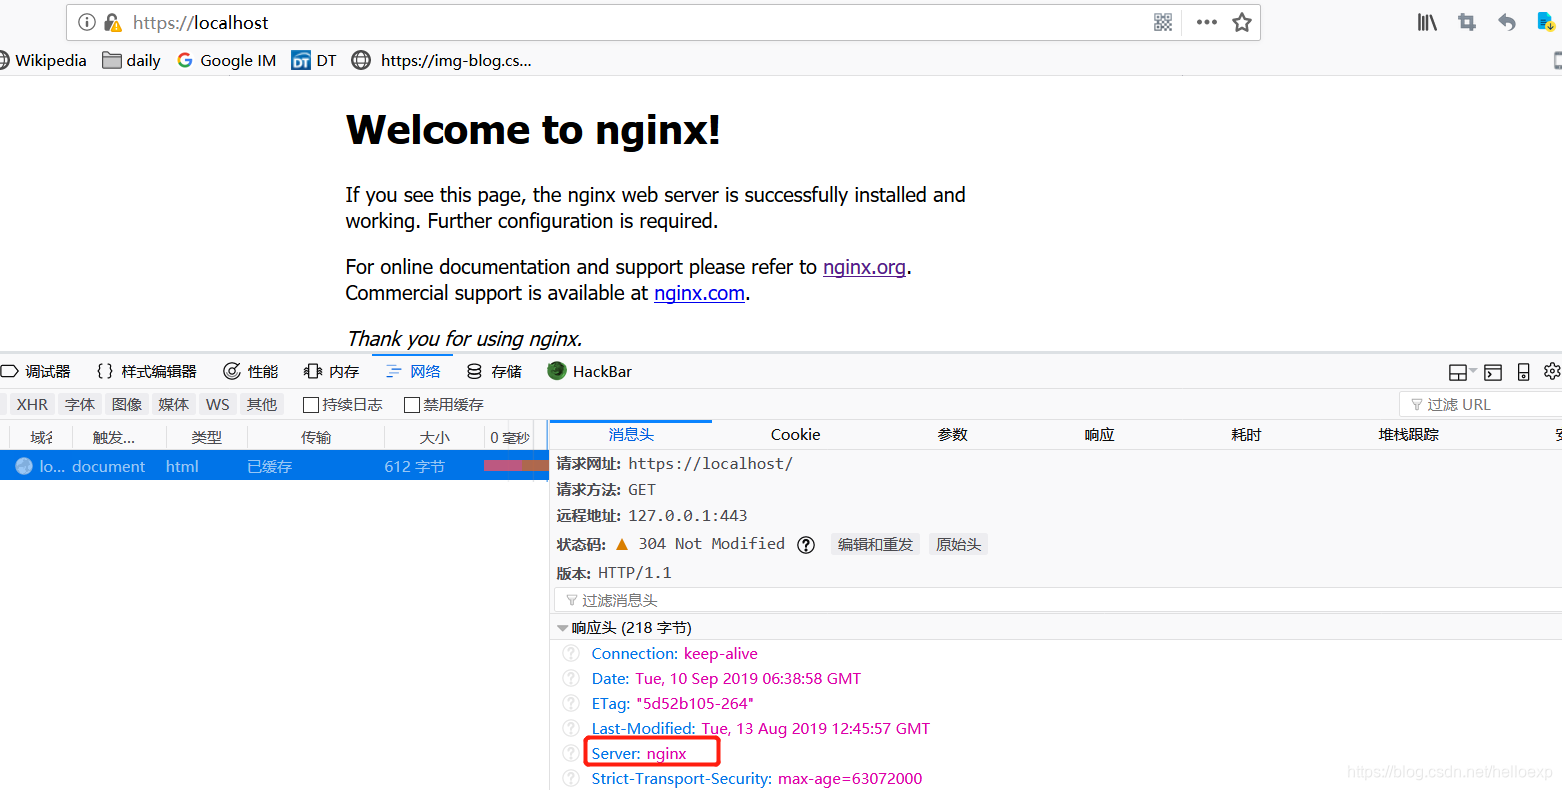
Task: Open the Cookie detail tab
Action: (x=795, y=434)
